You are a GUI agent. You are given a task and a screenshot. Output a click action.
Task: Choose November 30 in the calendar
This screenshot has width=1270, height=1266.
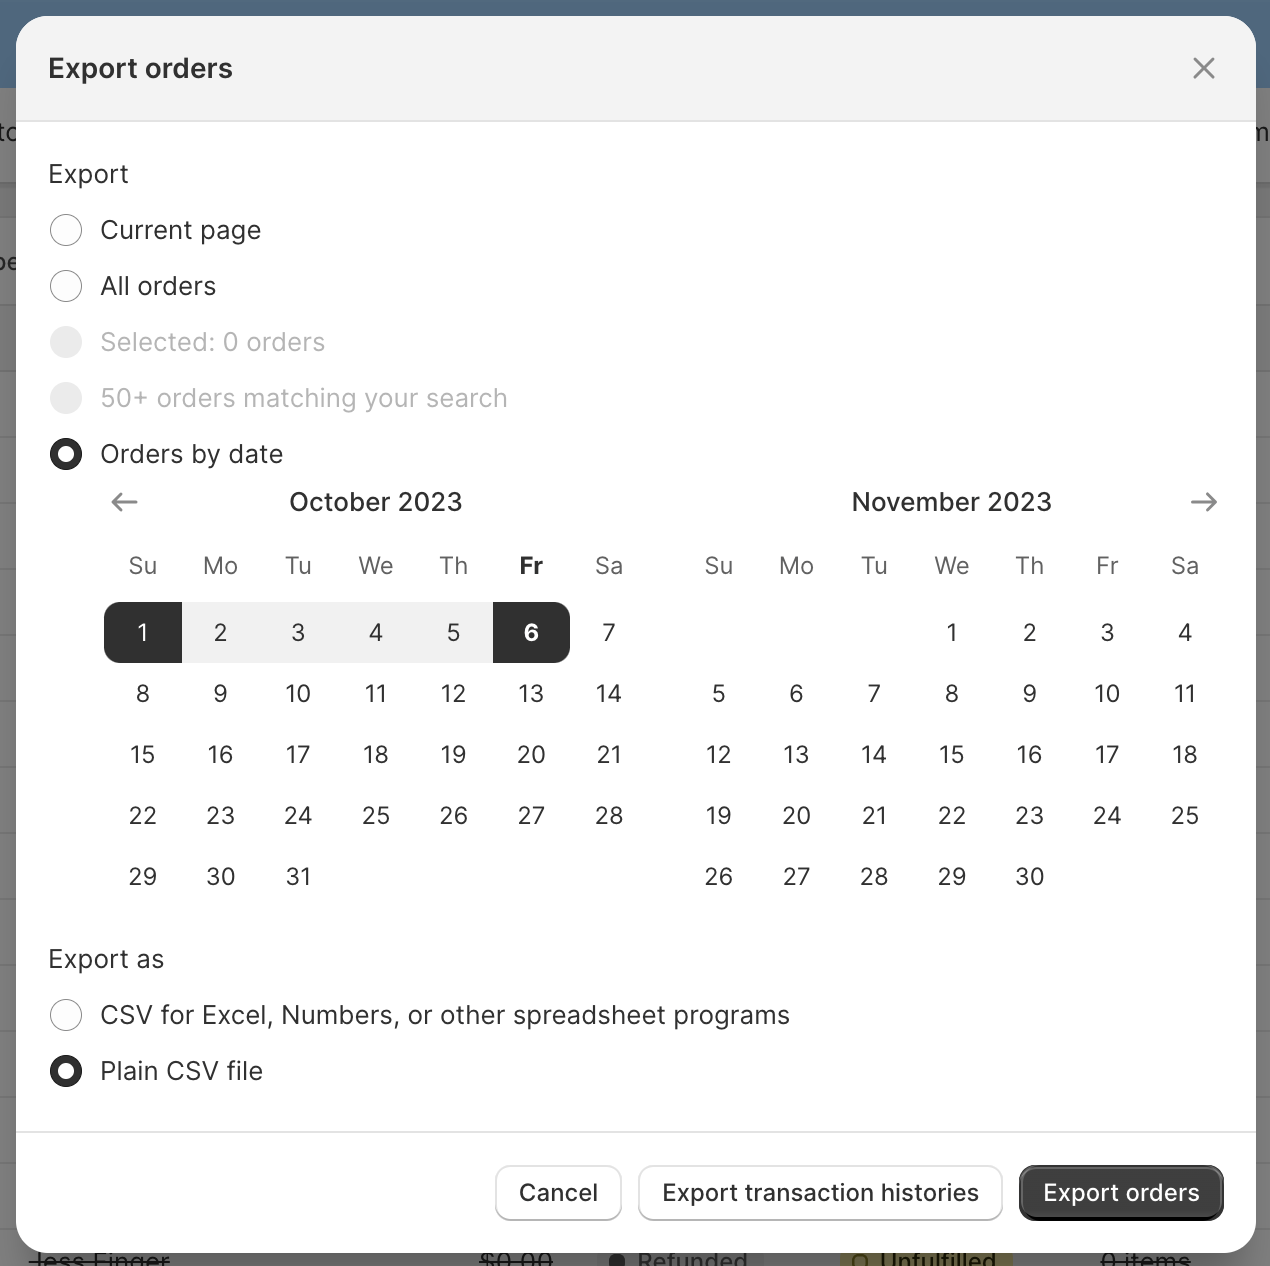pos(1029,876)
